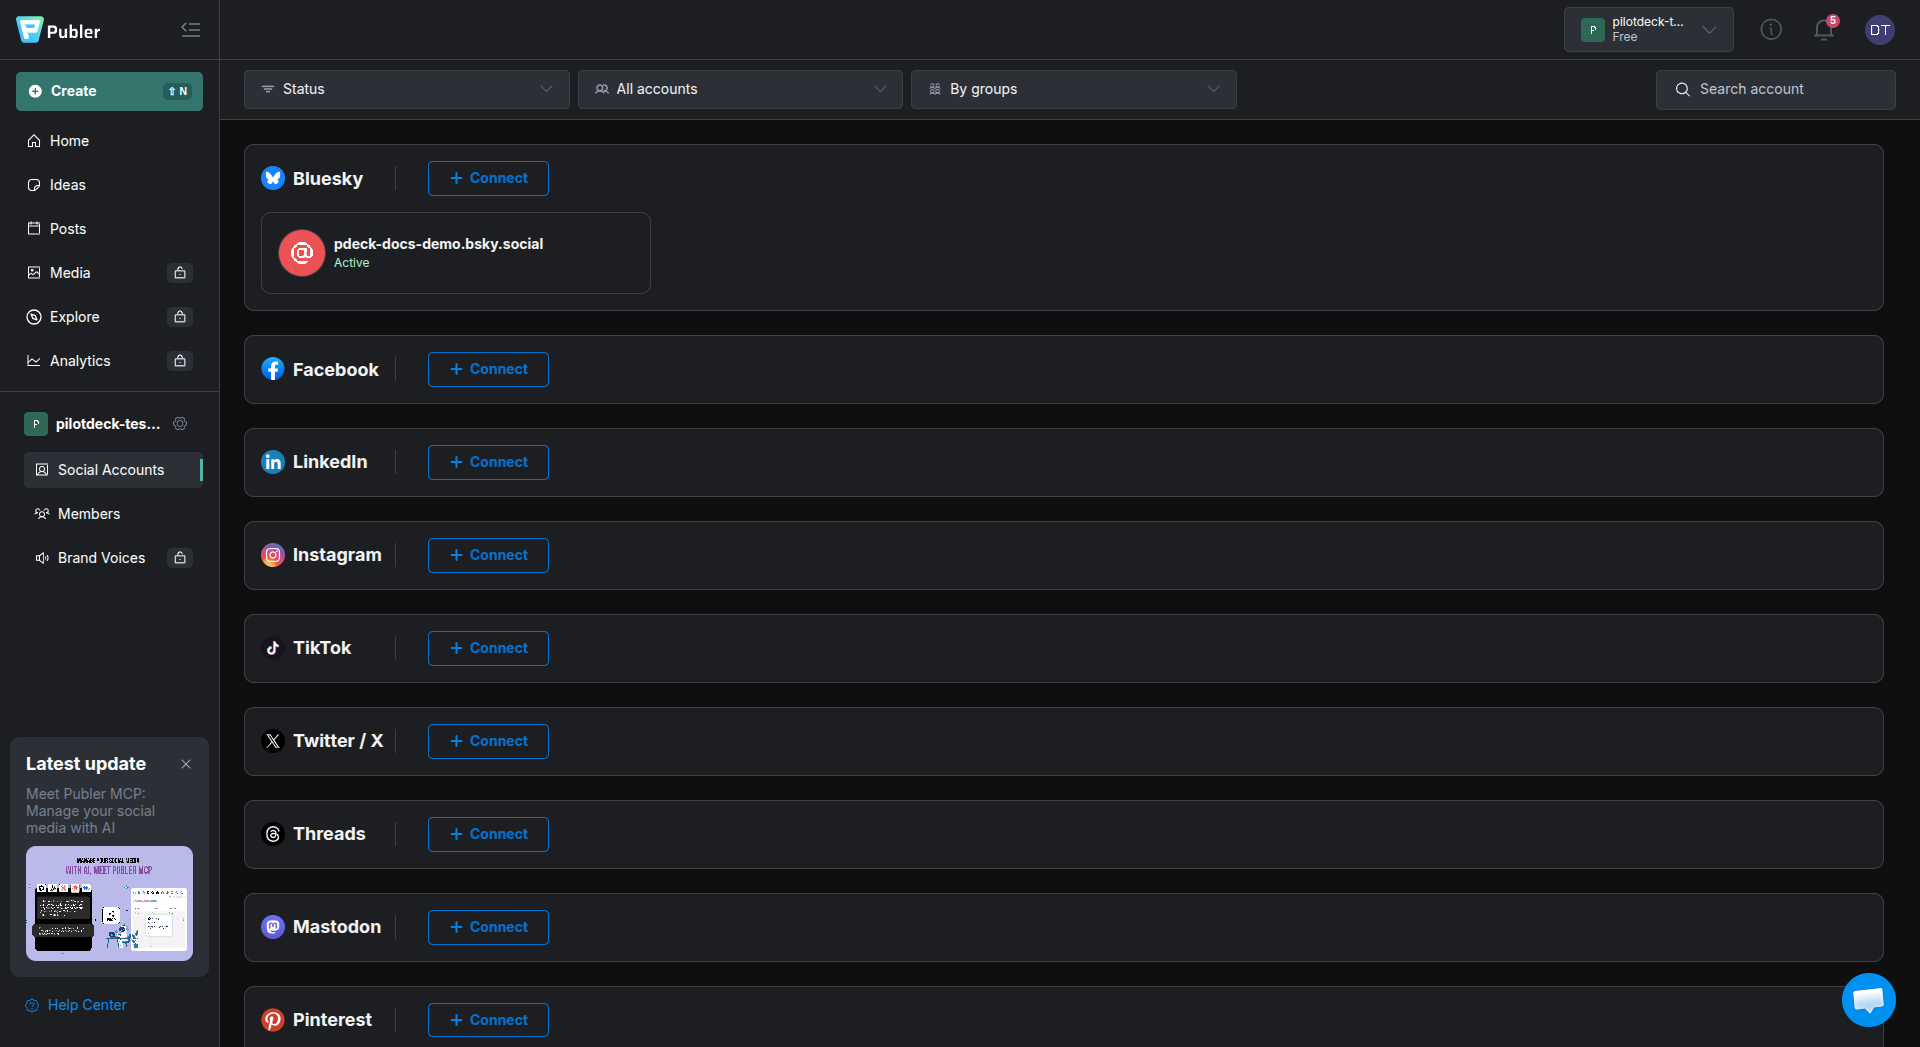Click the Instagram logo icon

tap(273, 555)
